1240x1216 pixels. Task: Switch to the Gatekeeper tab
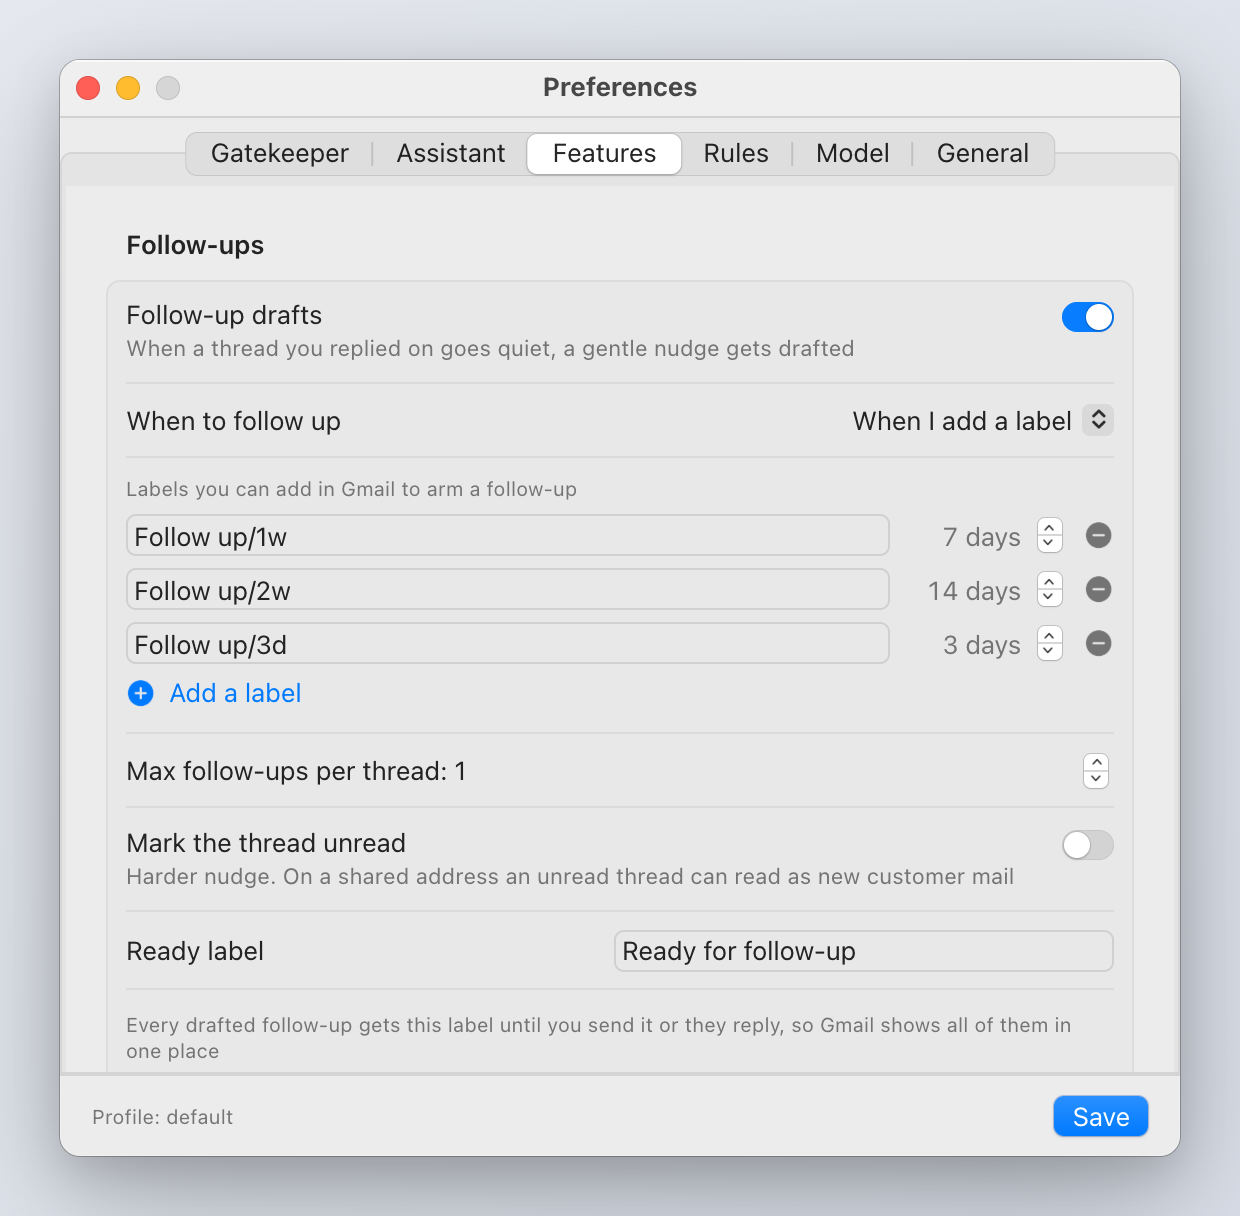click(280, 153)
